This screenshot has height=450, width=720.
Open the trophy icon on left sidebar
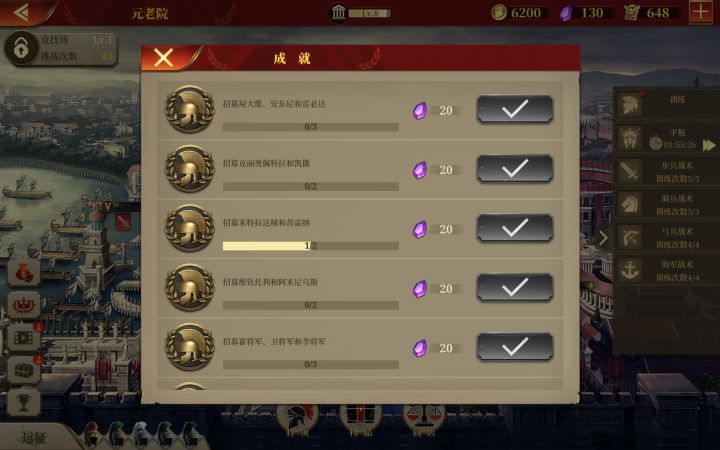pyautogui.click(x=24, y=403)
